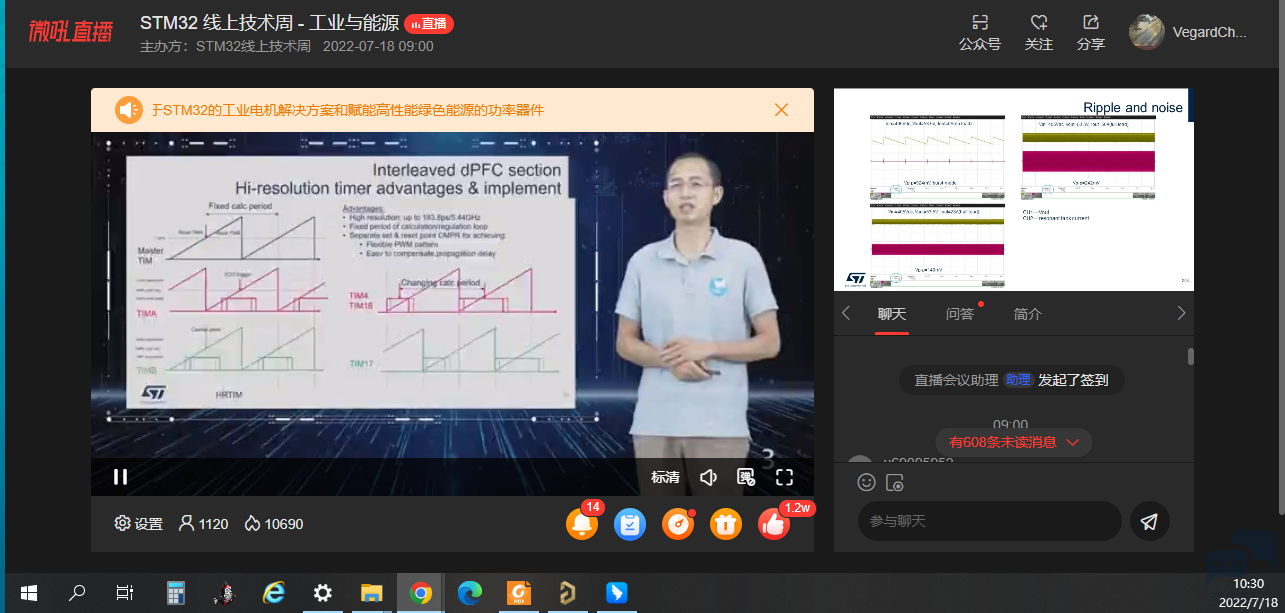Open Windows taskbar search

pyautogui.click(x=76, y=593)
